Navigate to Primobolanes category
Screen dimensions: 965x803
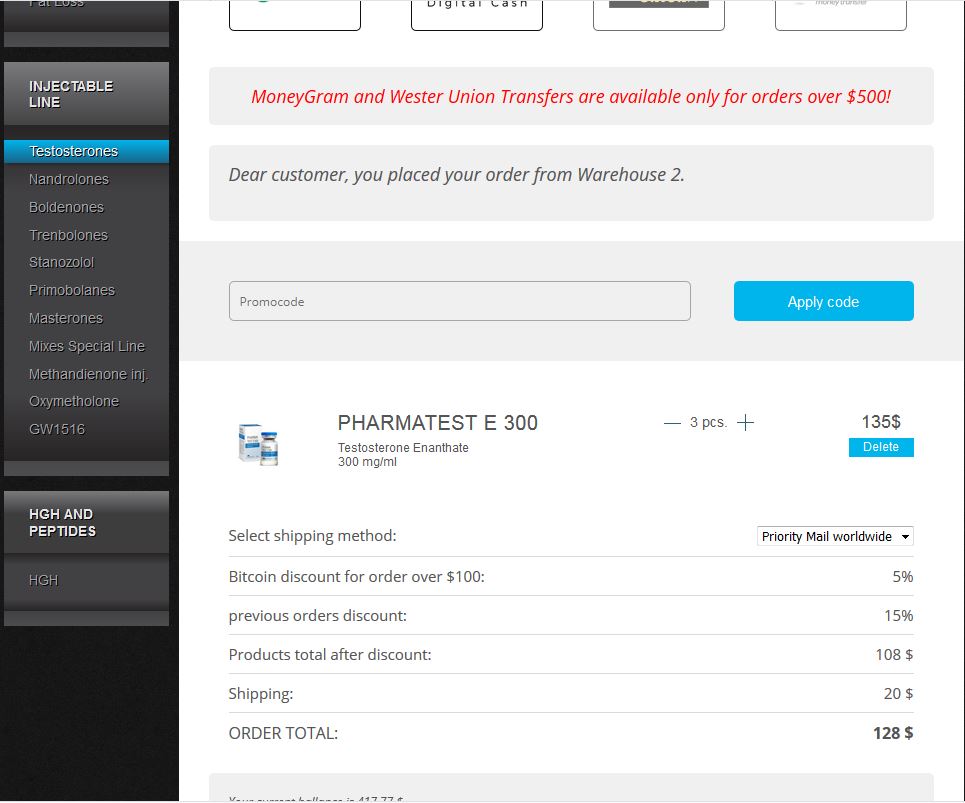point(72,291)
